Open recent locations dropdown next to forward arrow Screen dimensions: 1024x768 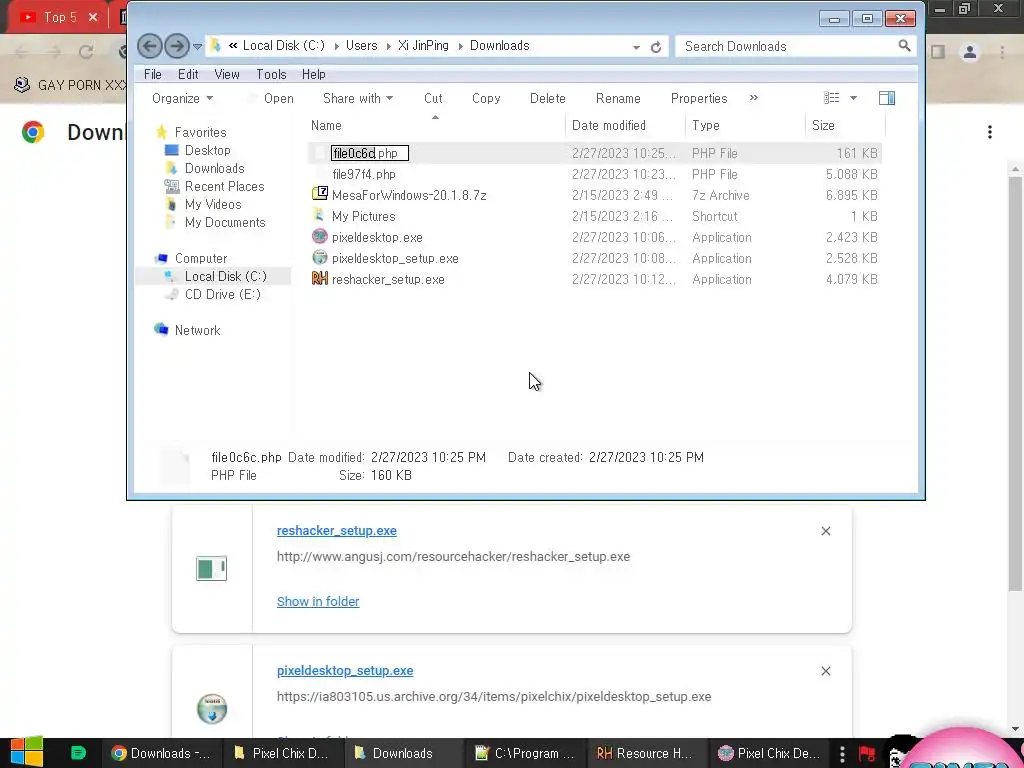[x=197, y=47]
